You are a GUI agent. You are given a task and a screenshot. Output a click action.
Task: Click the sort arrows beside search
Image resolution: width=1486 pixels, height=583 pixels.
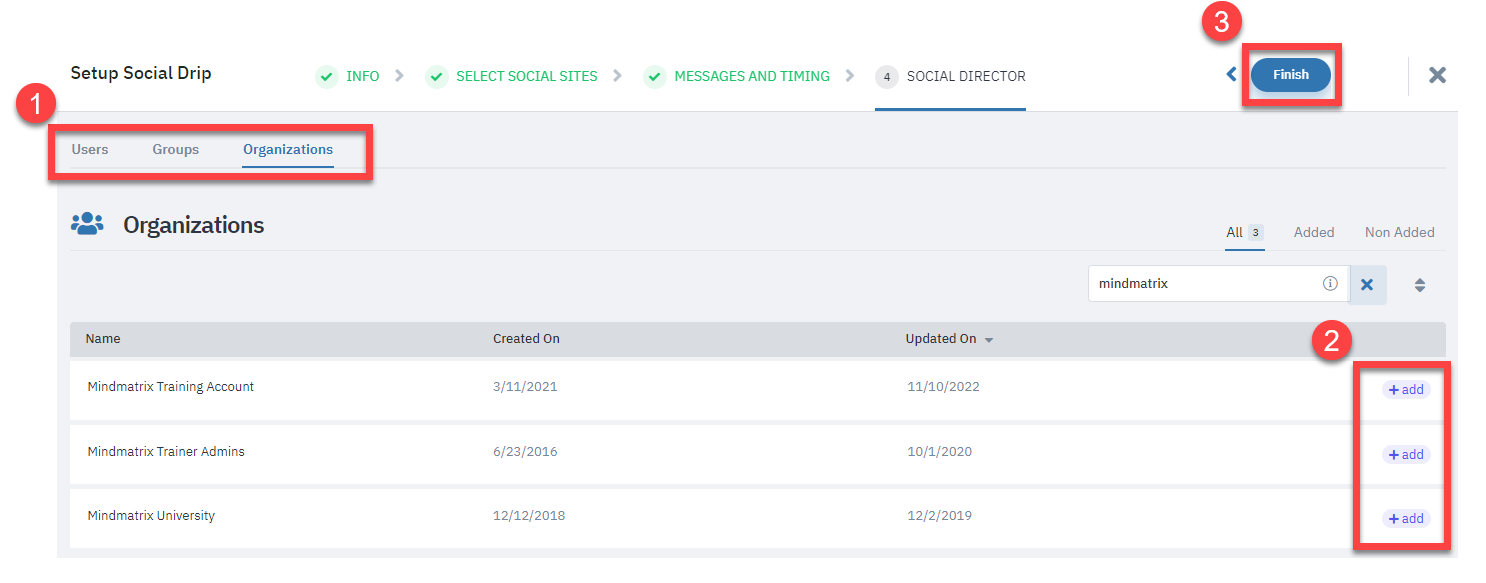click(x=1419, y=285)
